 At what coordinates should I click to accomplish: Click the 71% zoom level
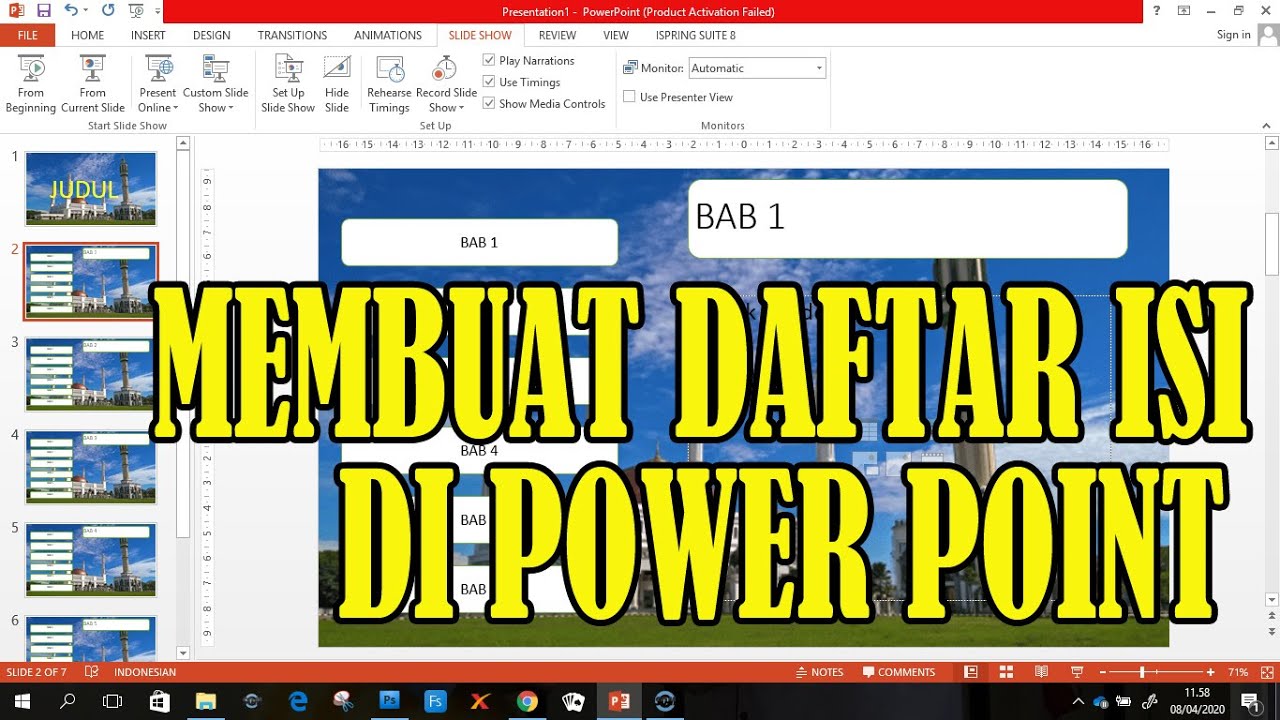coord(1238,672)
